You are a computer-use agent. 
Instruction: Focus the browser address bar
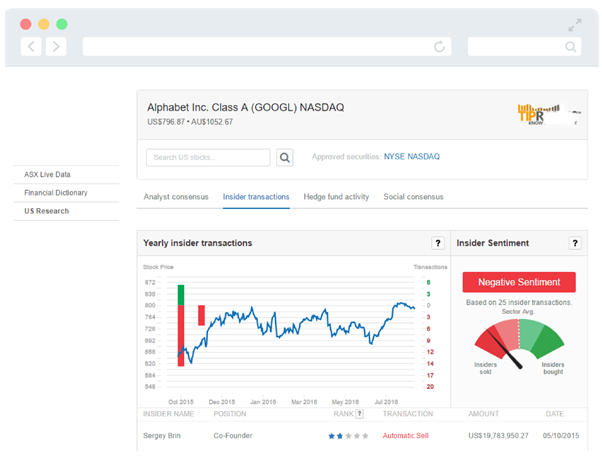point(267,46)
